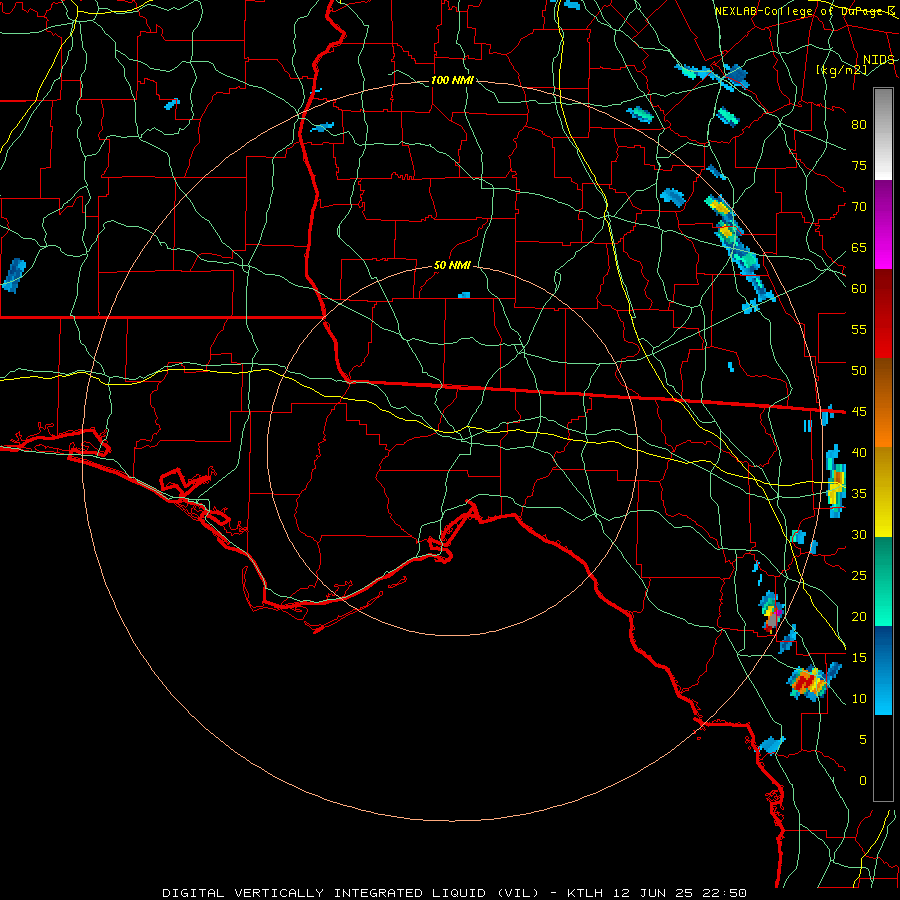Screen dimensions: 900x900
Task: Click the blue echo at far left edge
Action: [x=14, y=276]
